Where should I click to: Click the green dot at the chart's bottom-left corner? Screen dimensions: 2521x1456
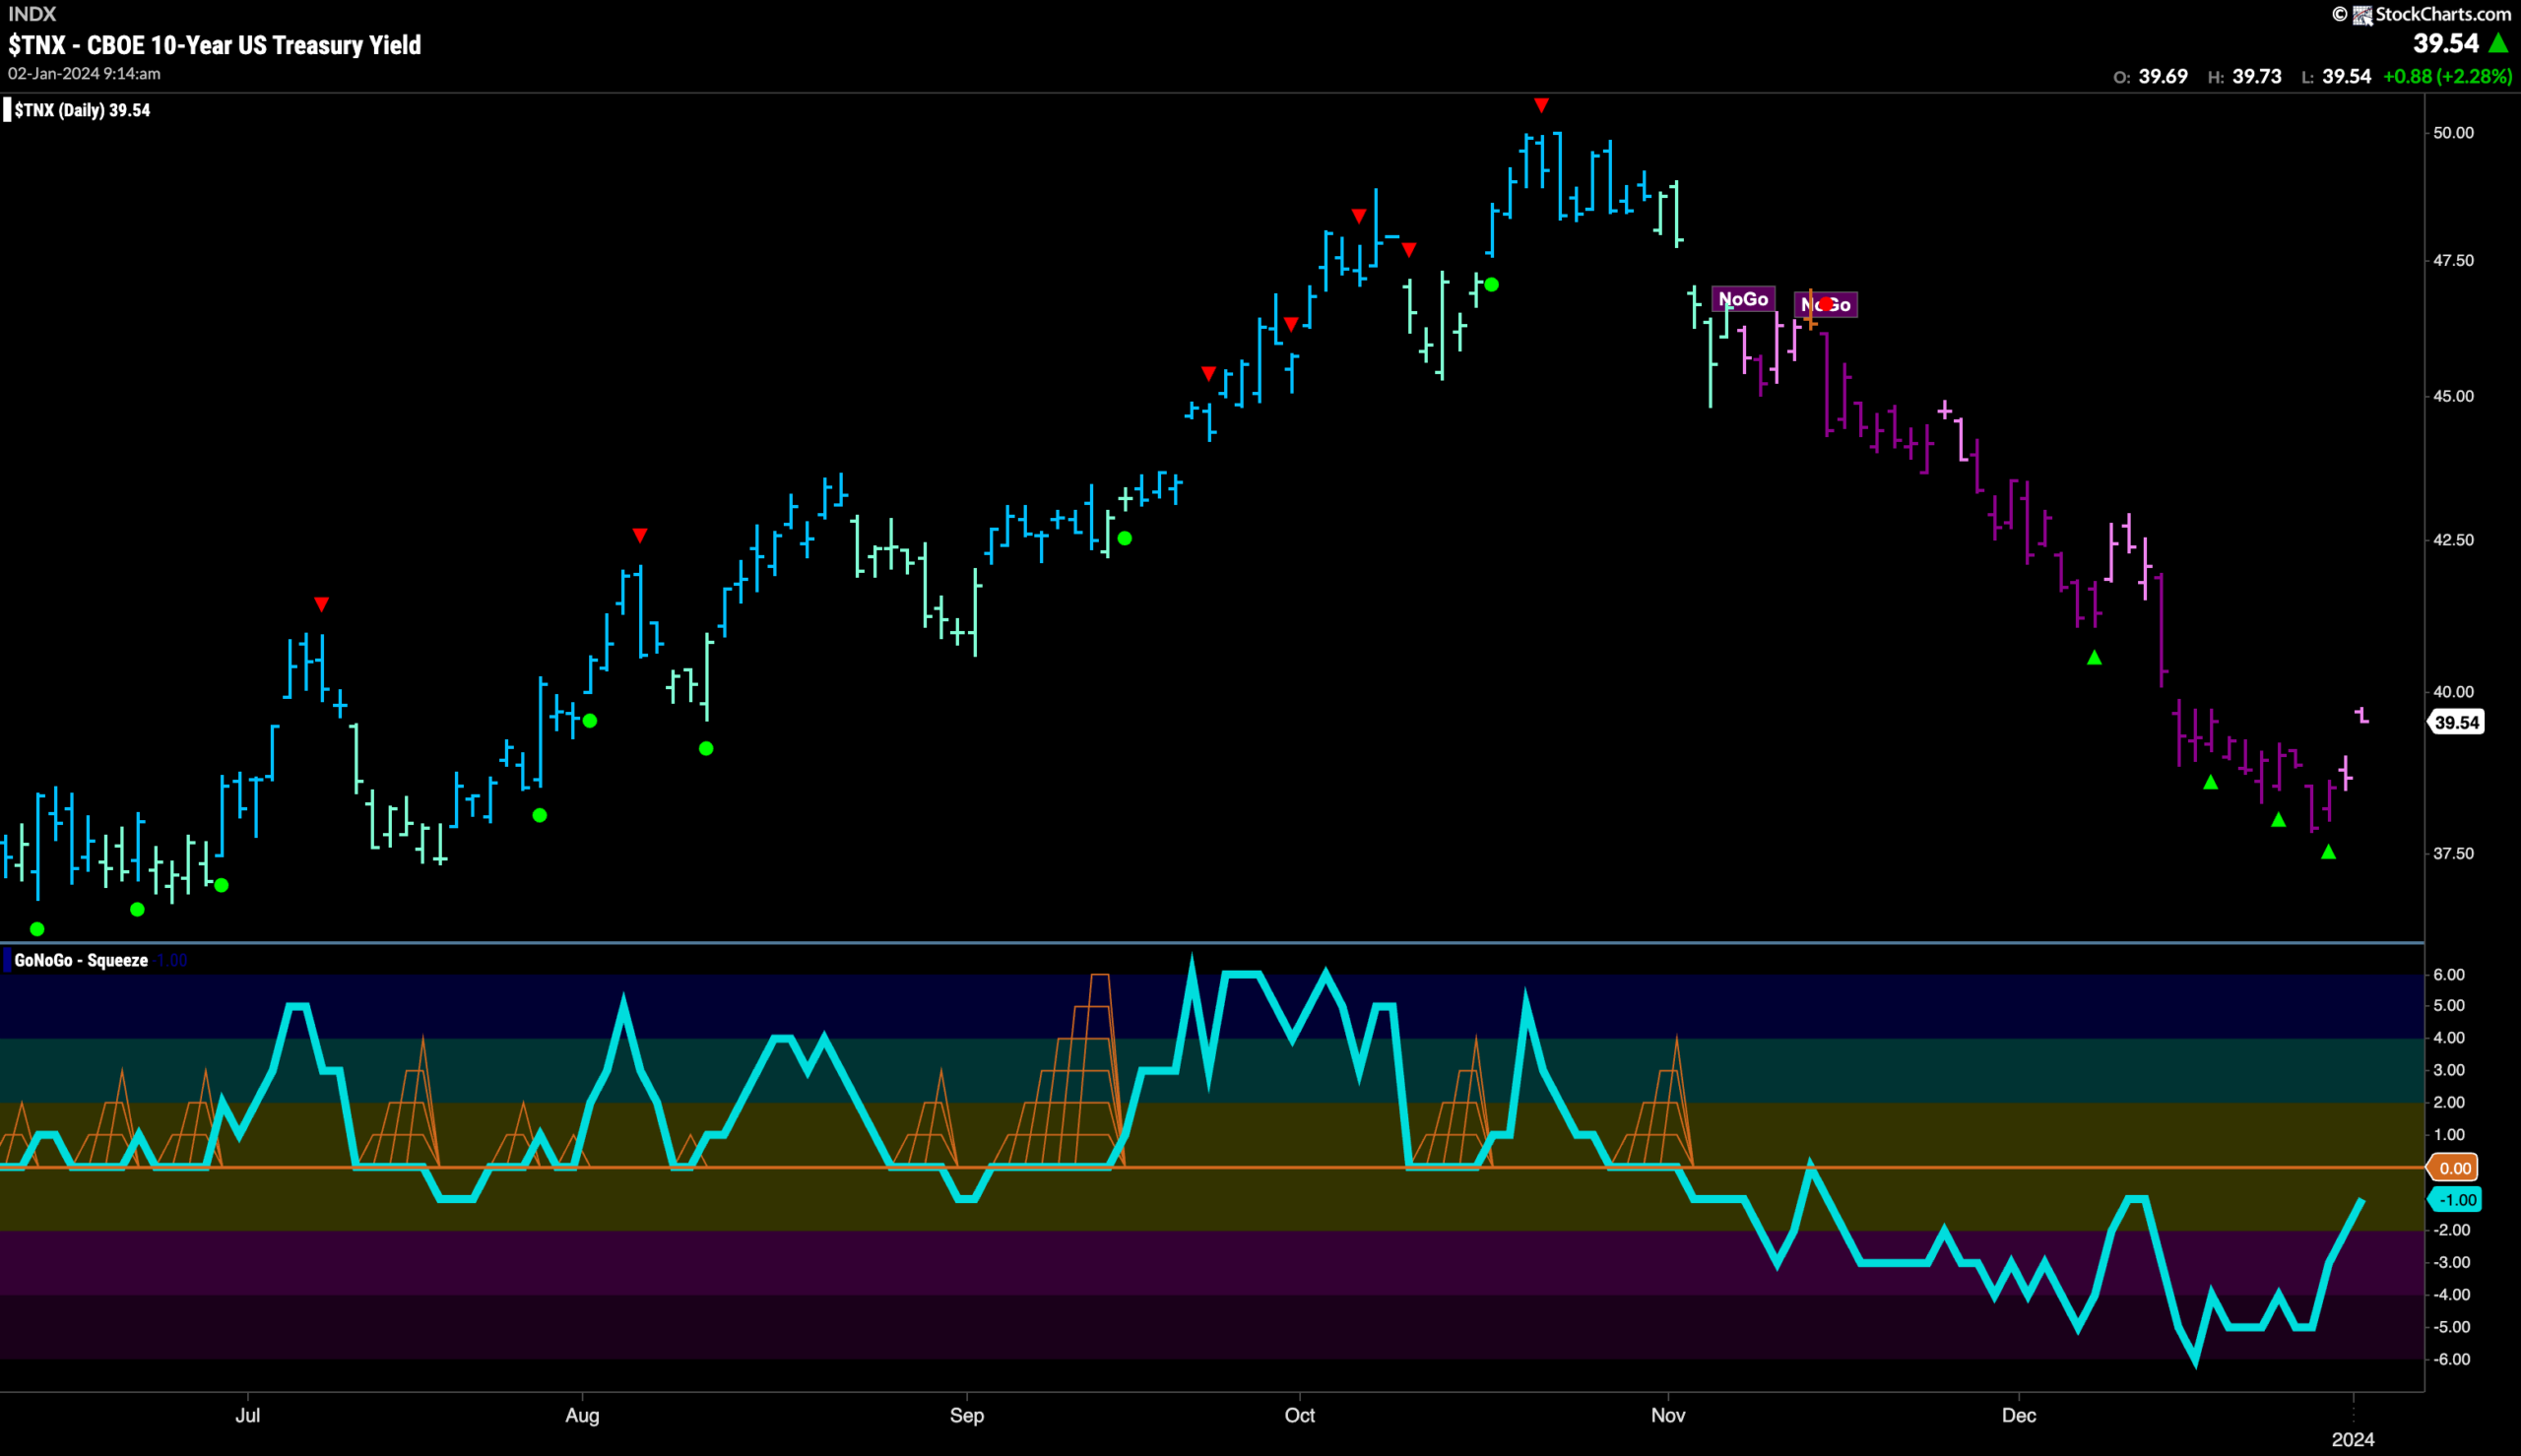37,929
